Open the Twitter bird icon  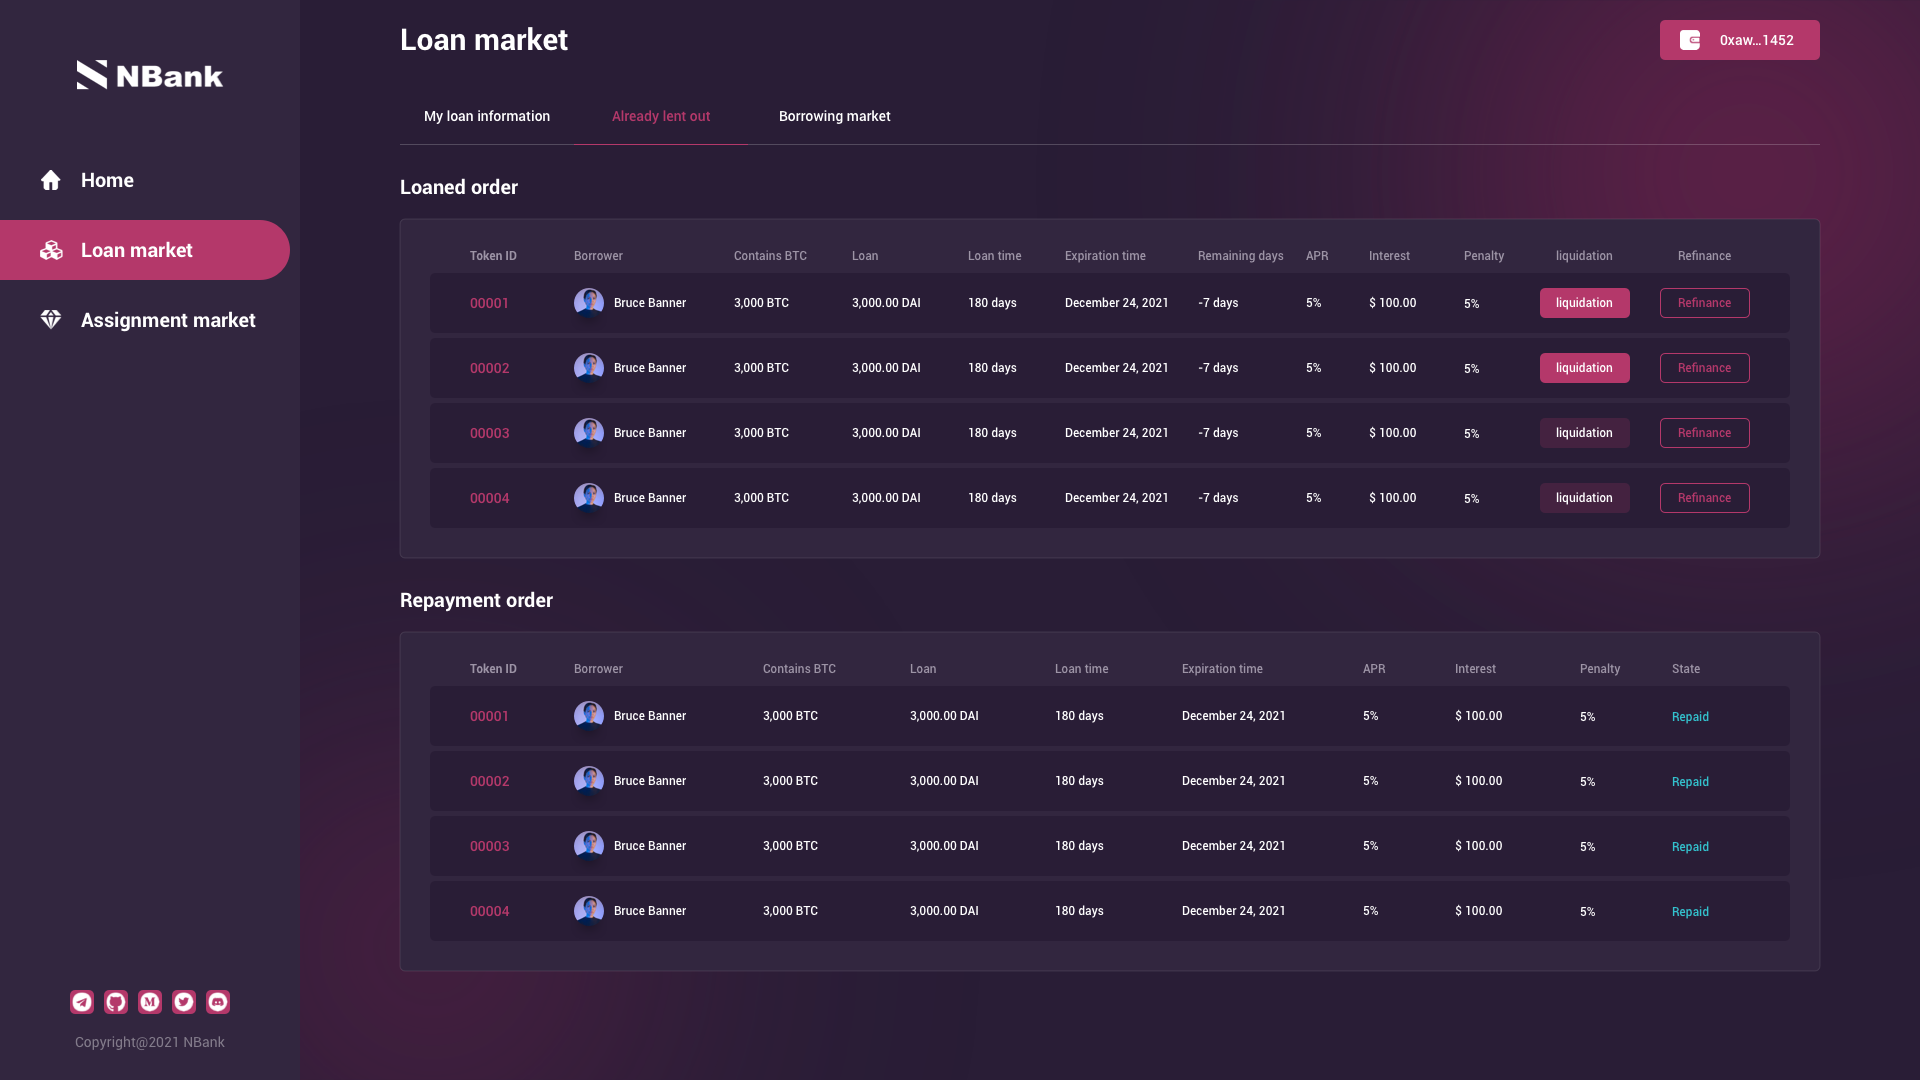pyautogui.click(x=184, y=1002)
